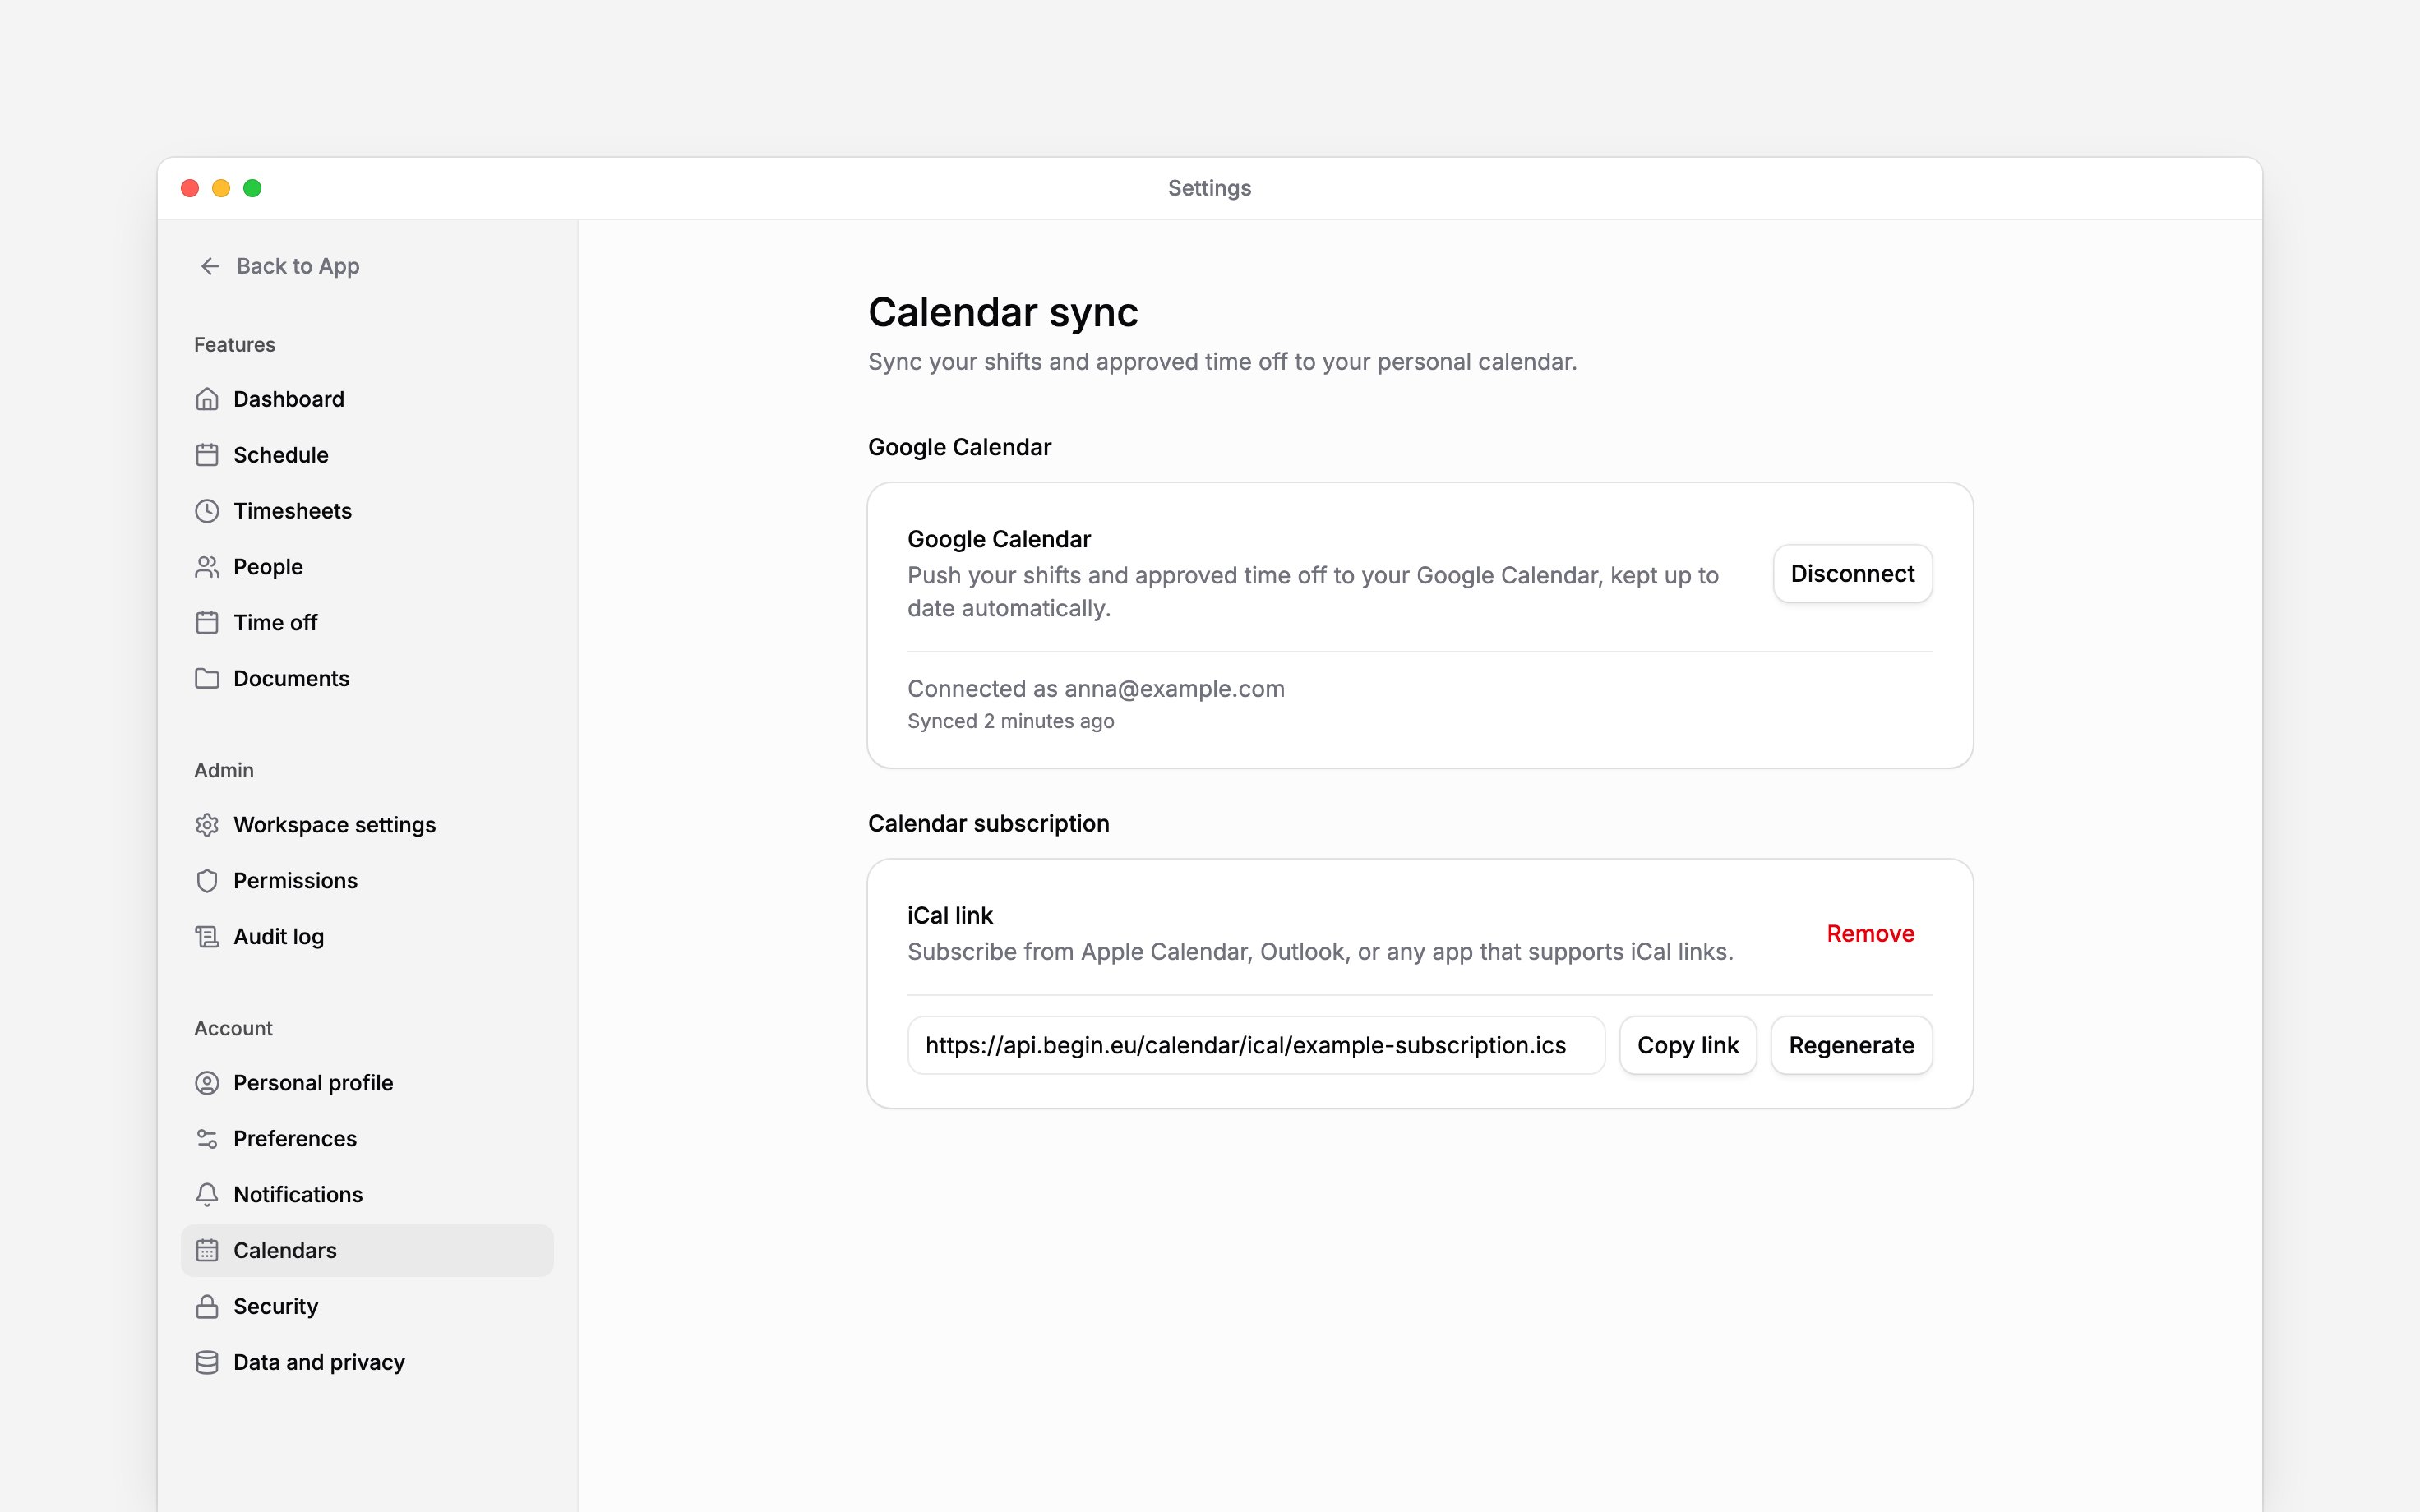The height and width of the screenshot is (1512, 2420).
Task: Select the Calendars menu label
Action: coord(285,1251)
